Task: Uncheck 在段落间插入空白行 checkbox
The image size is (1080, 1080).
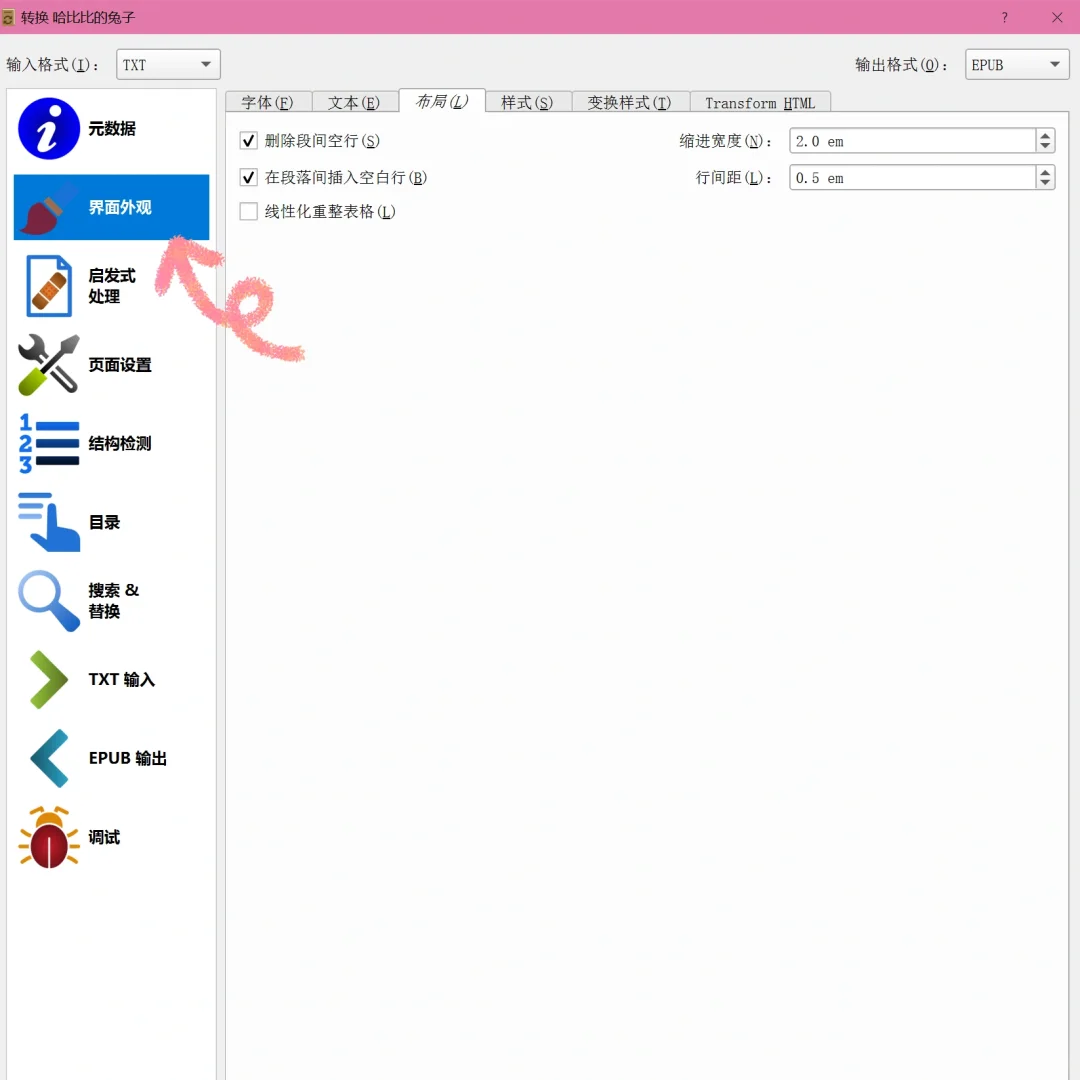Action: (248, 178)
